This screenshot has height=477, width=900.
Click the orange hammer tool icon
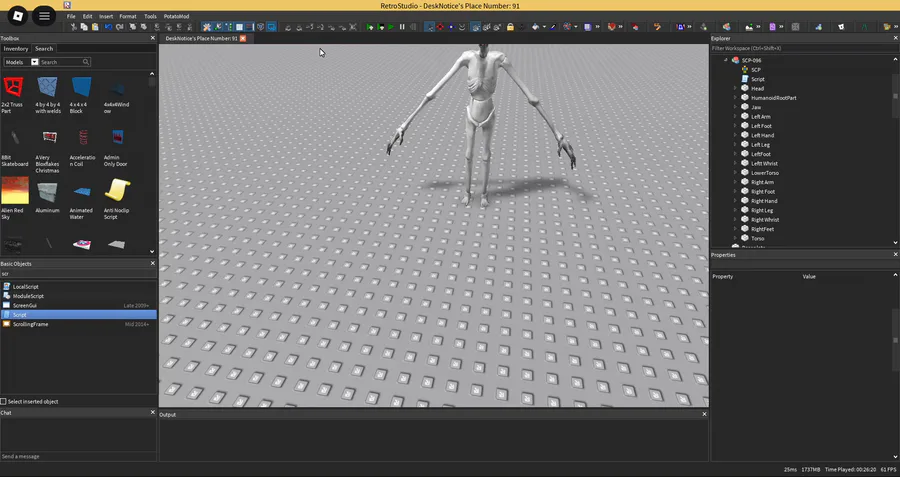[657, 27]
